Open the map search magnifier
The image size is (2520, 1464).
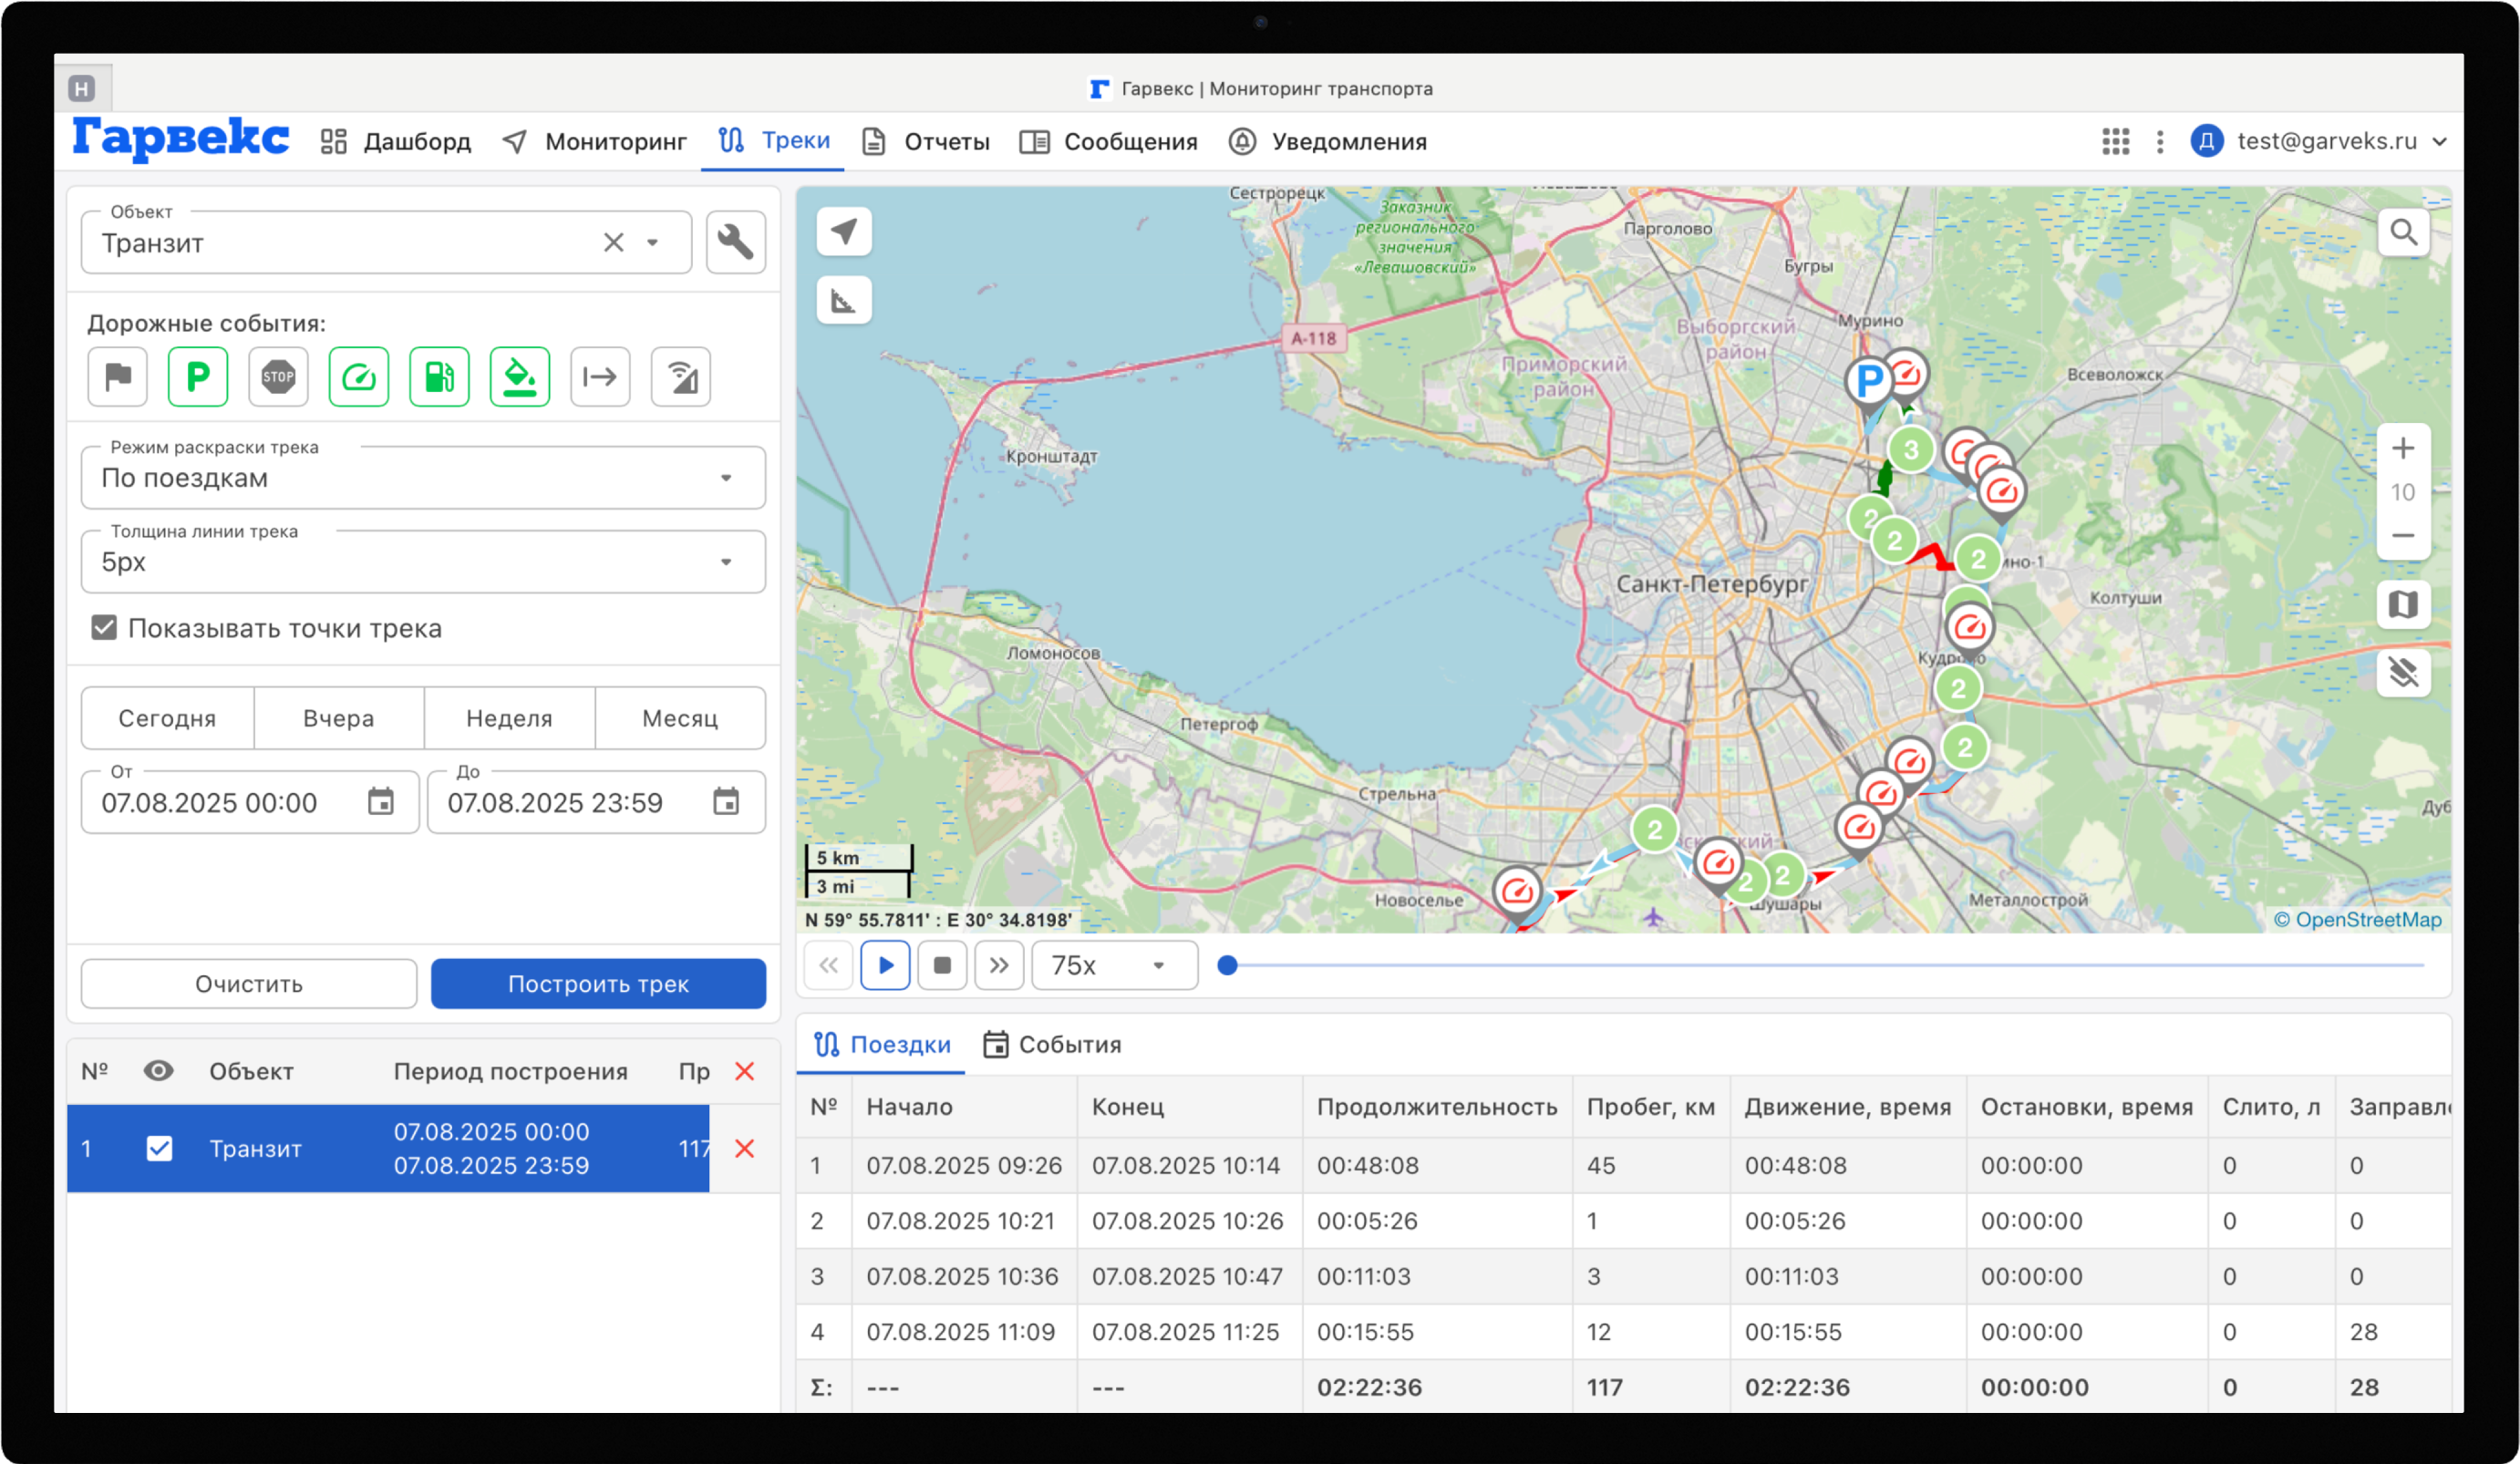[x=2402, y=232]
